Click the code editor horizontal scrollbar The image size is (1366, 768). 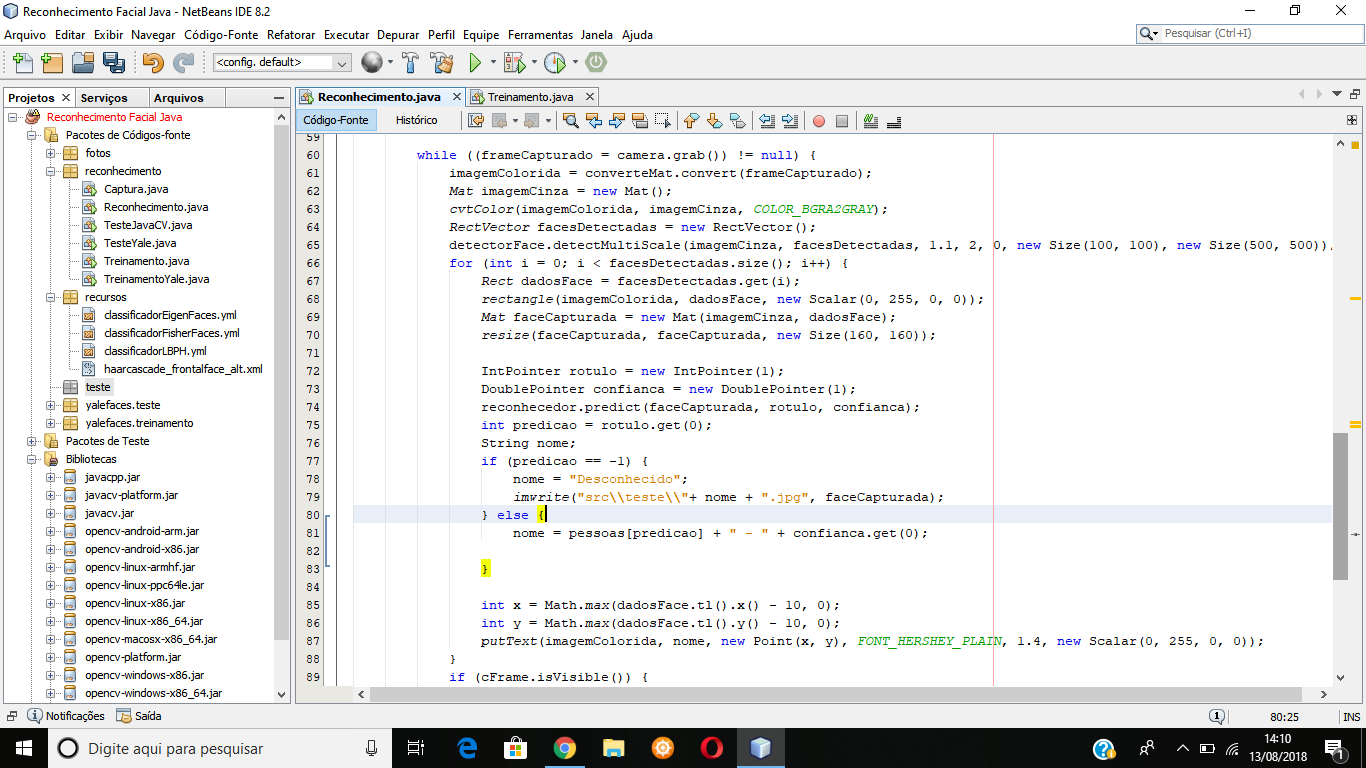[838, 694]
